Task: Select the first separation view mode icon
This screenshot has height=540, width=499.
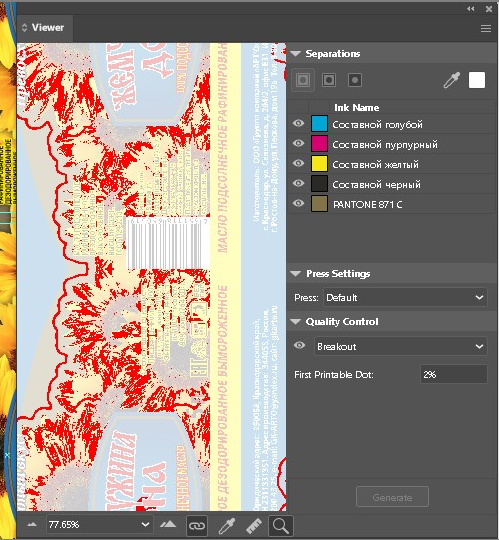Action: pos(303,80)
